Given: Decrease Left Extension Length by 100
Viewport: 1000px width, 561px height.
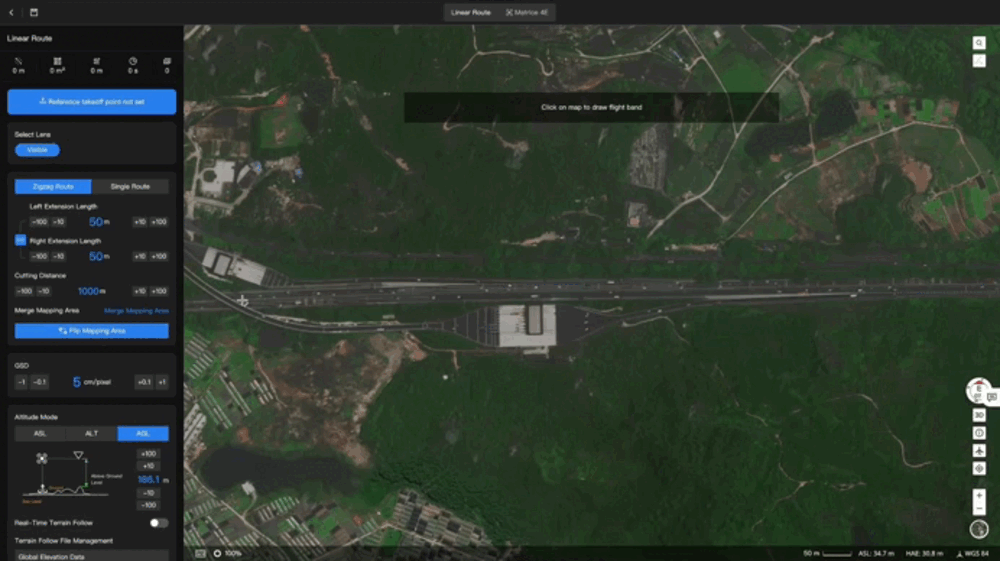Looking at the screenshot, I should [x=40, y=222].
